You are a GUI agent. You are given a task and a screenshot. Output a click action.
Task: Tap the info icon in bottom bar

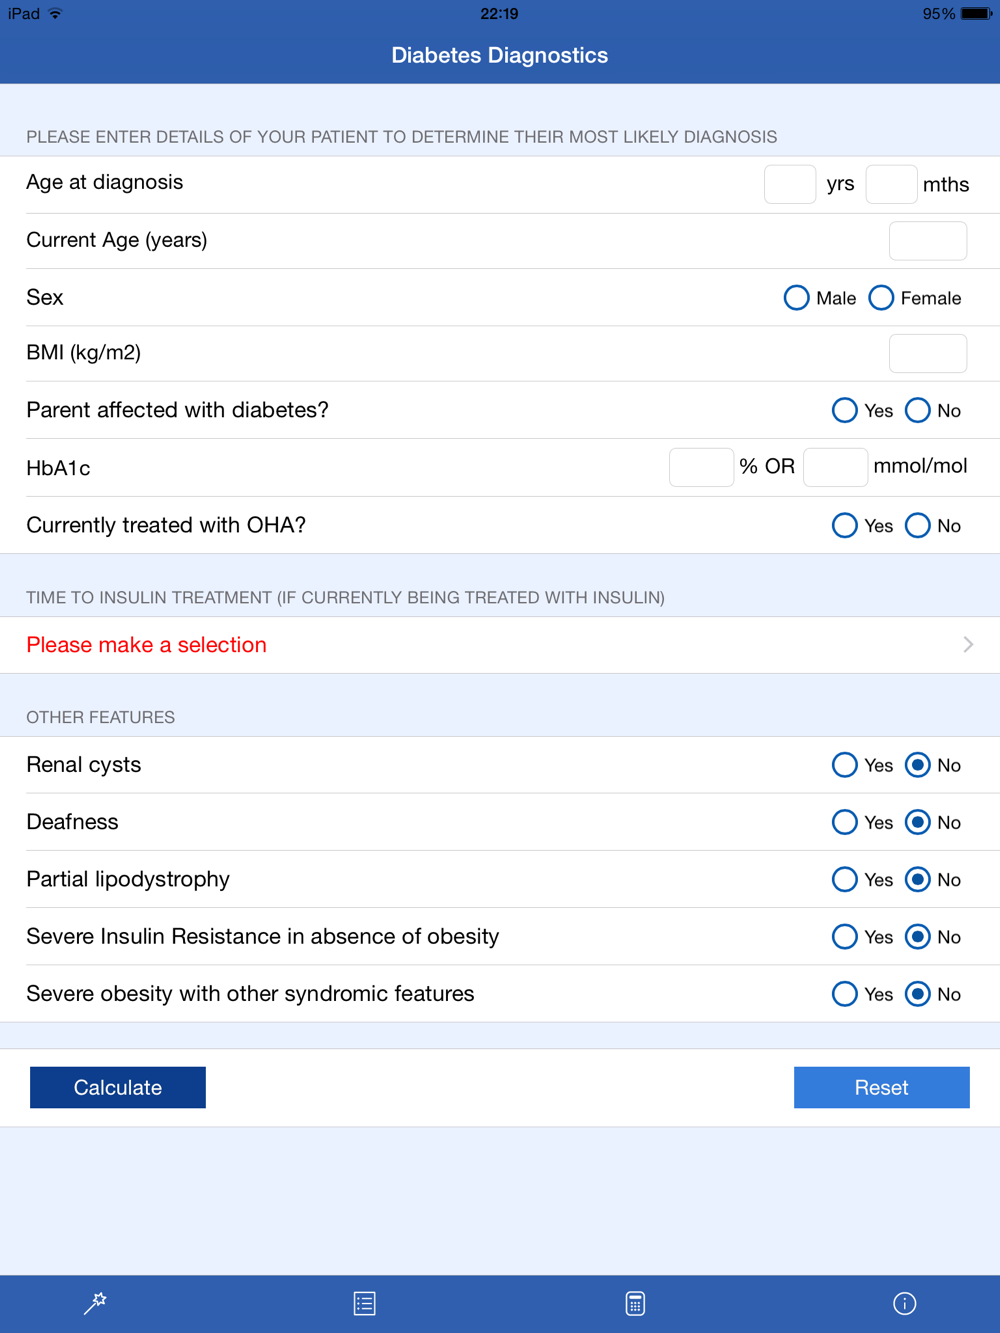(905, 1303)
